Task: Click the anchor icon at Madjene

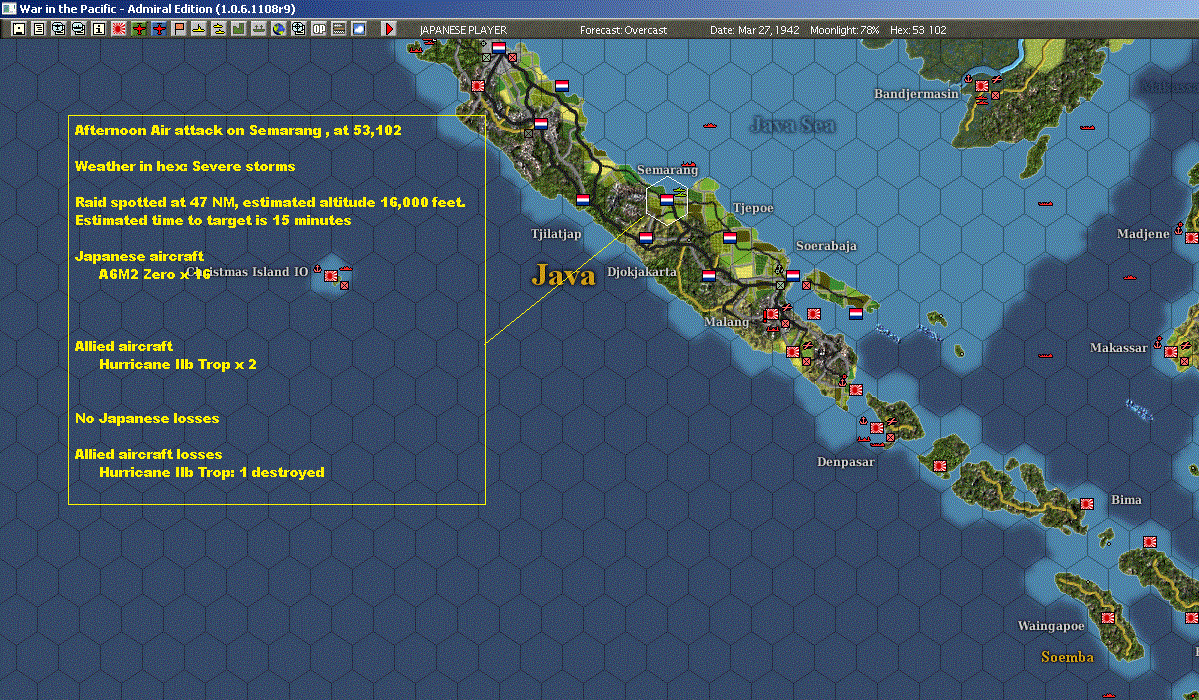Action: (x=1178, y=228)
